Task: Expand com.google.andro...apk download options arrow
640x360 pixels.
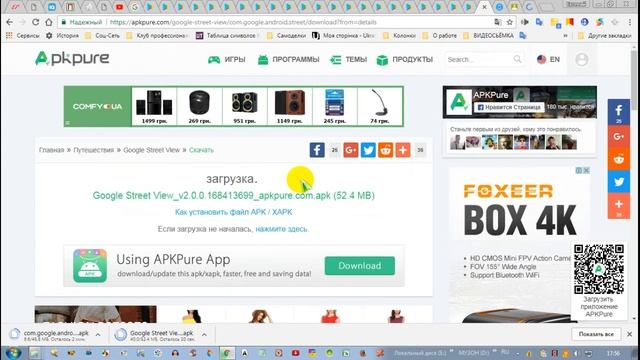Action: click(x=98, y=335)
